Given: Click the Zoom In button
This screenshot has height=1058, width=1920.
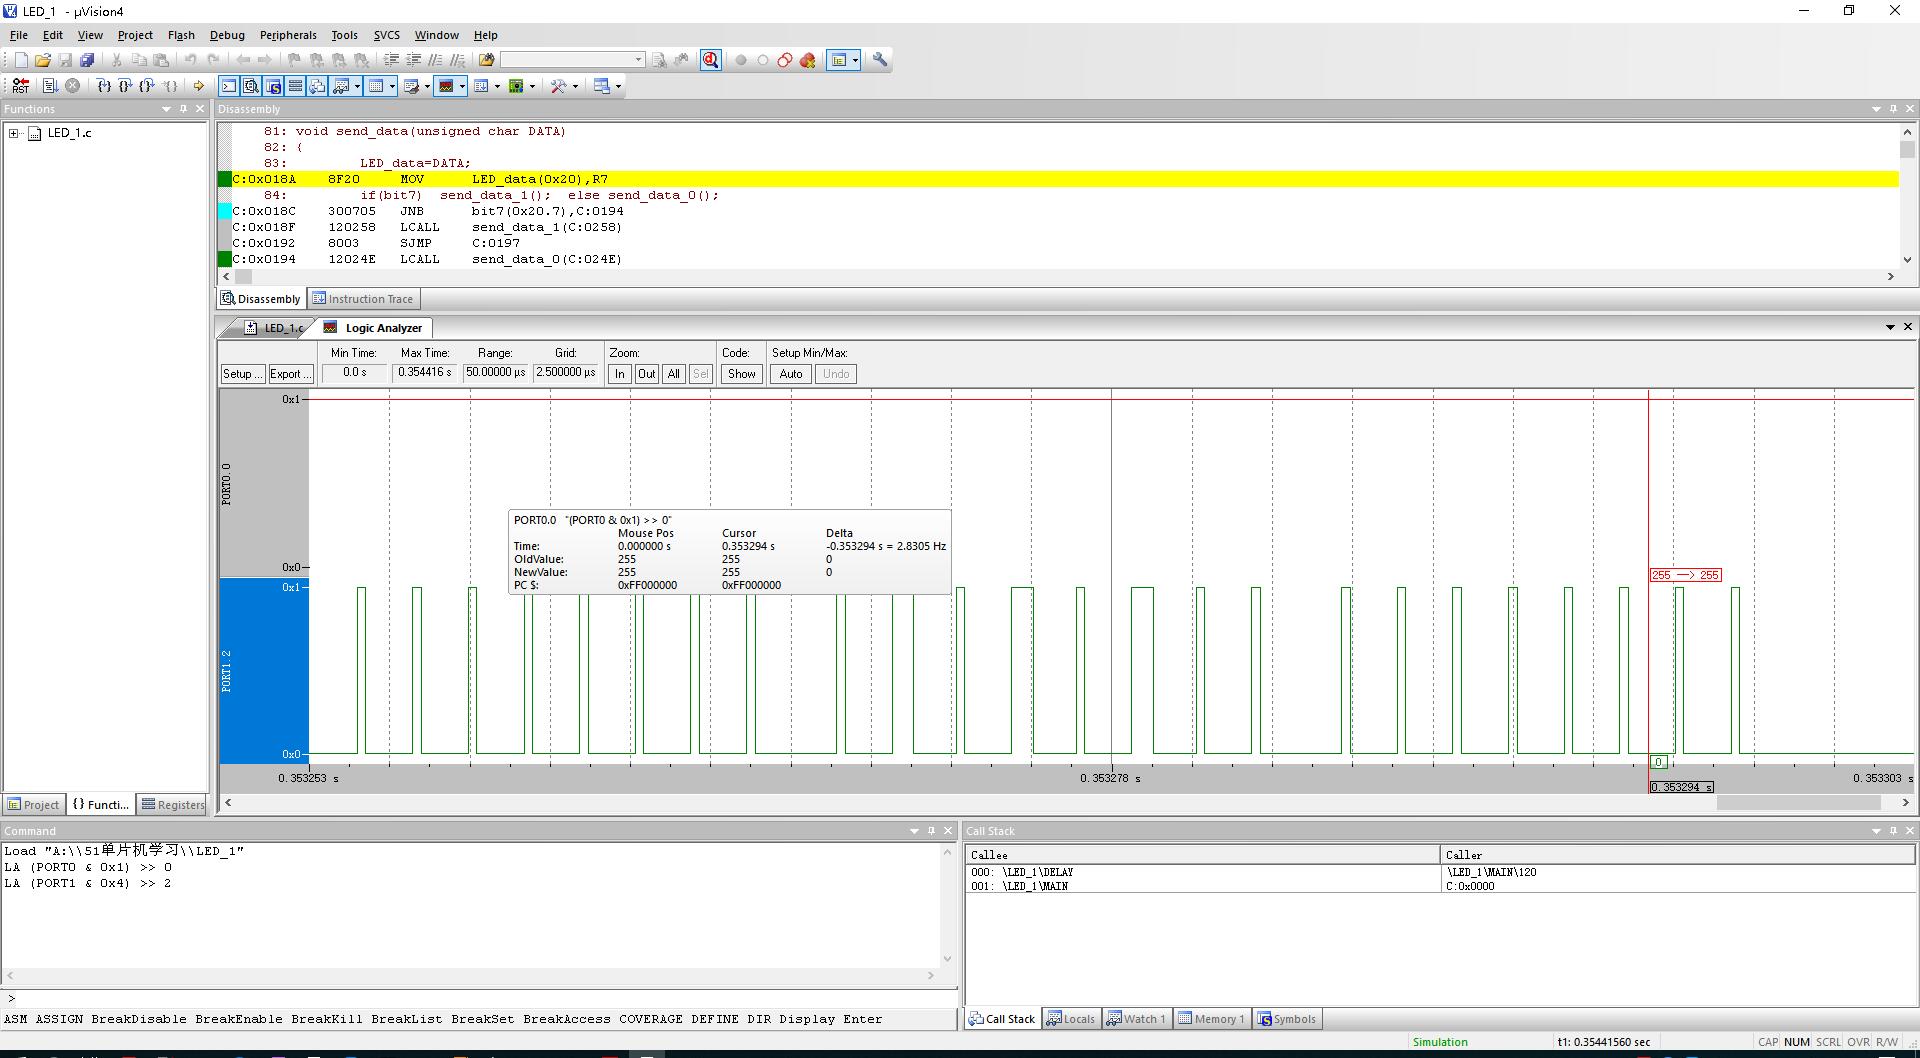Looking at the screenshot, I should [x=619, y=374].
